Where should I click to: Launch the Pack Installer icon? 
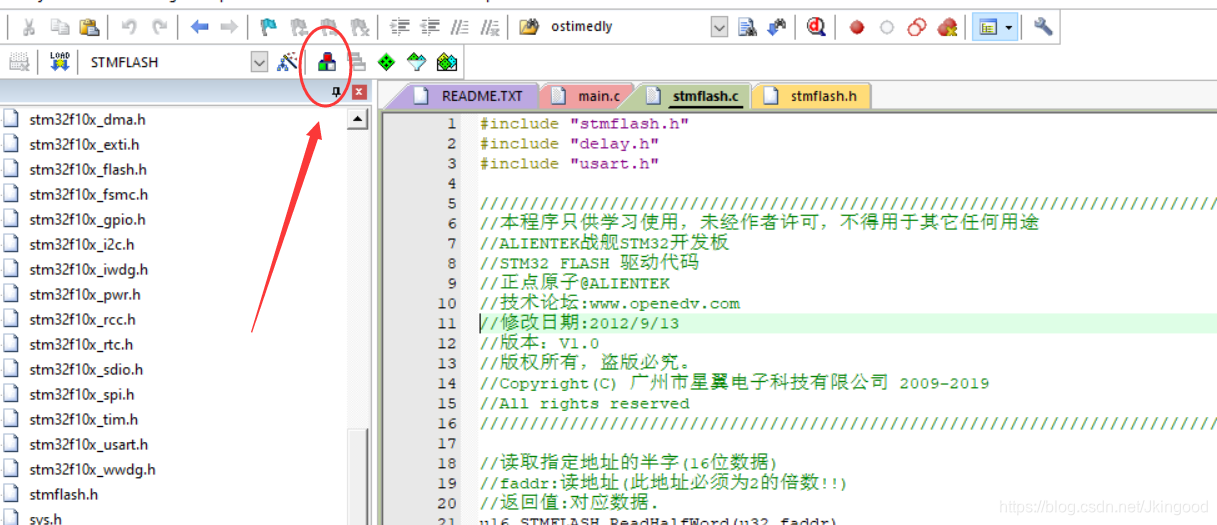[447, 62]
